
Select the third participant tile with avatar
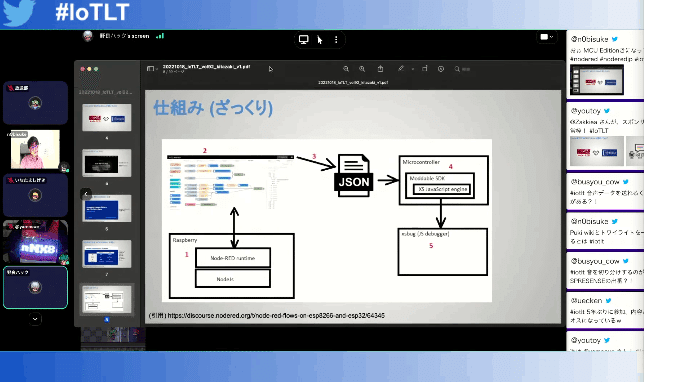coord(35,195)
